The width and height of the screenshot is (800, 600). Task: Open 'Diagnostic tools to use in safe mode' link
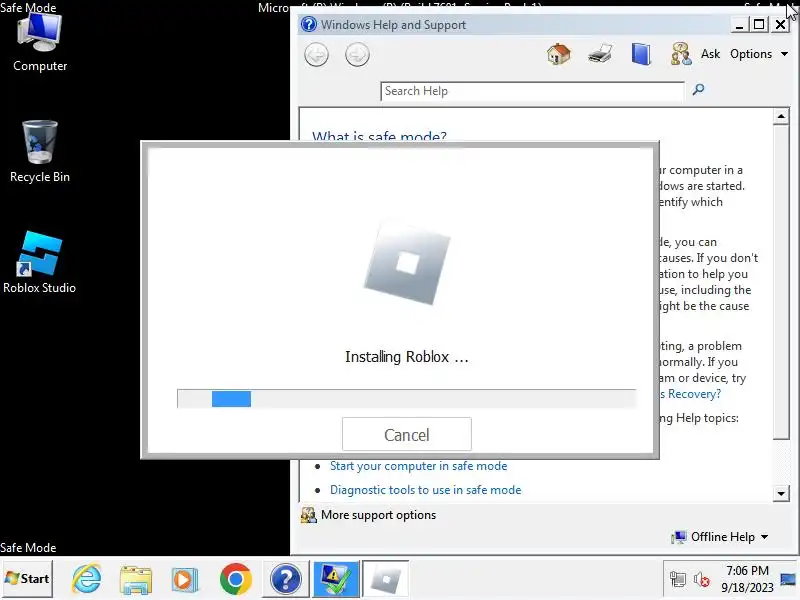[426, 490]
